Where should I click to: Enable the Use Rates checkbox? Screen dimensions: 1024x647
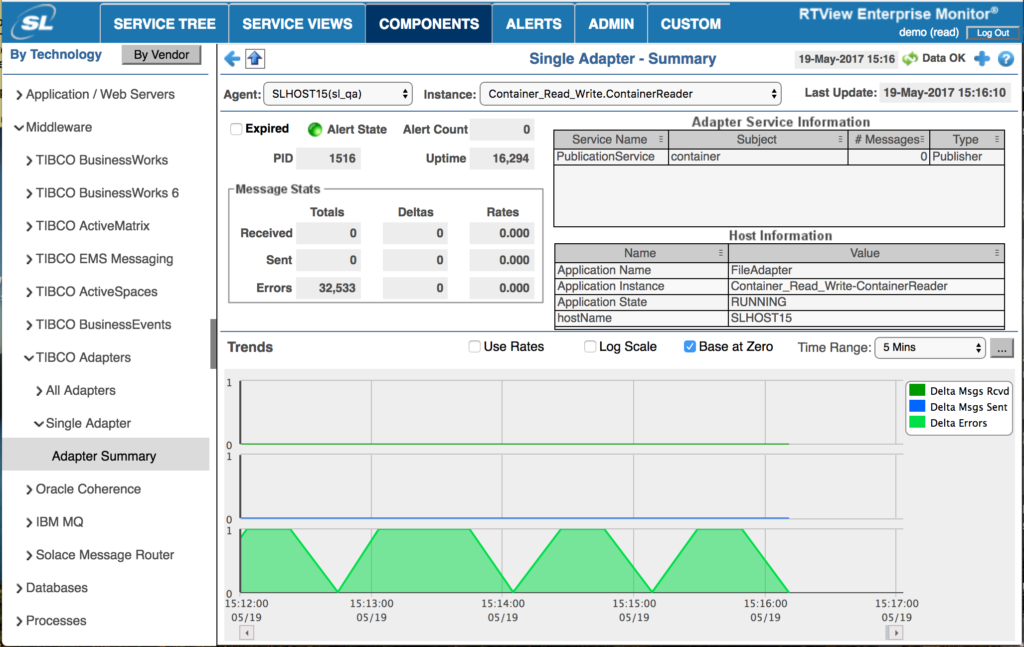(475, 347)
